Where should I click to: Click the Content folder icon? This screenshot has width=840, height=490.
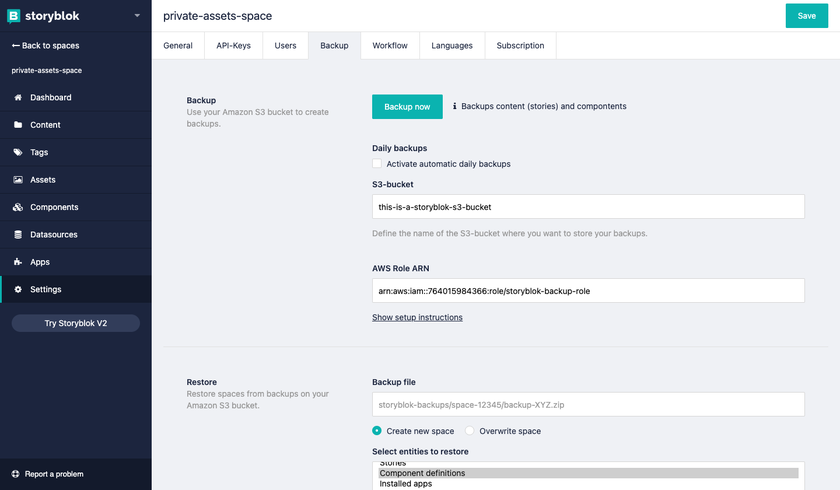tap(18, 125)
